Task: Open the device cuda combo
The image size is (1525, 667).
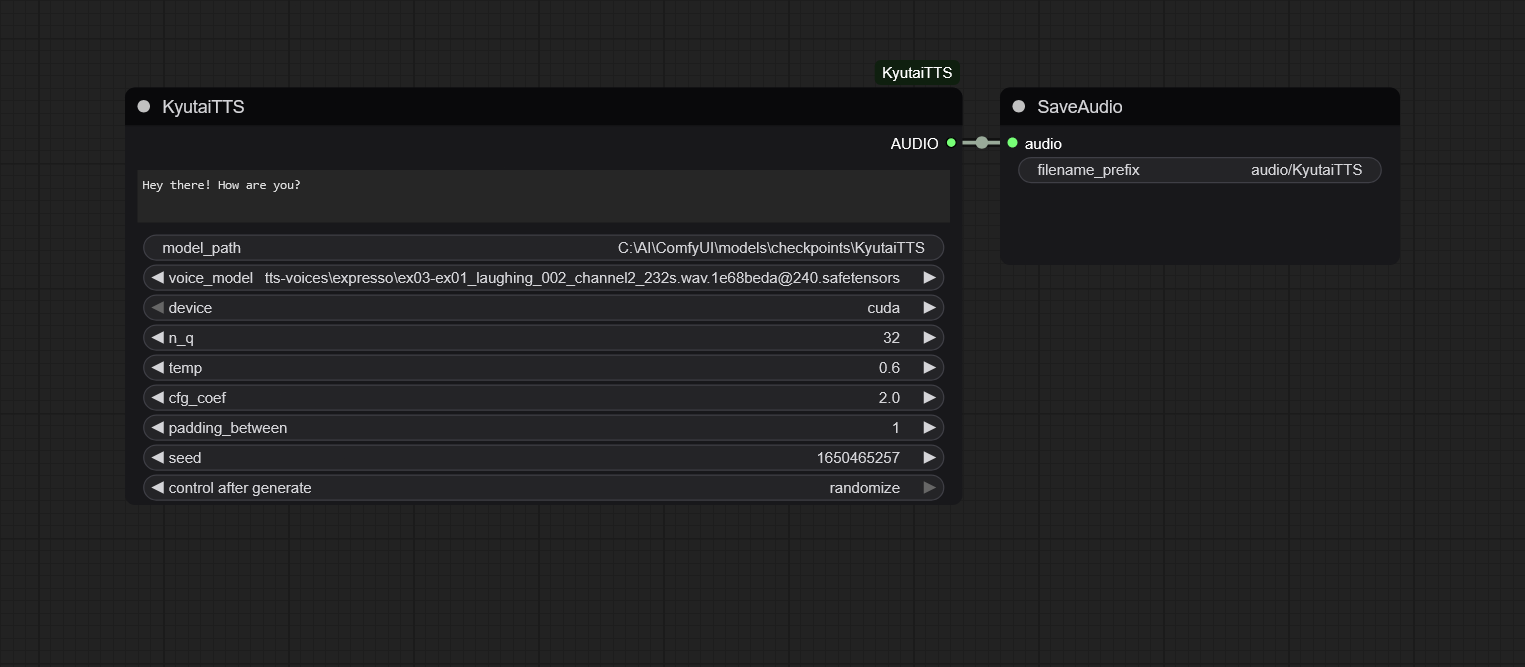Action: point(544,308)
